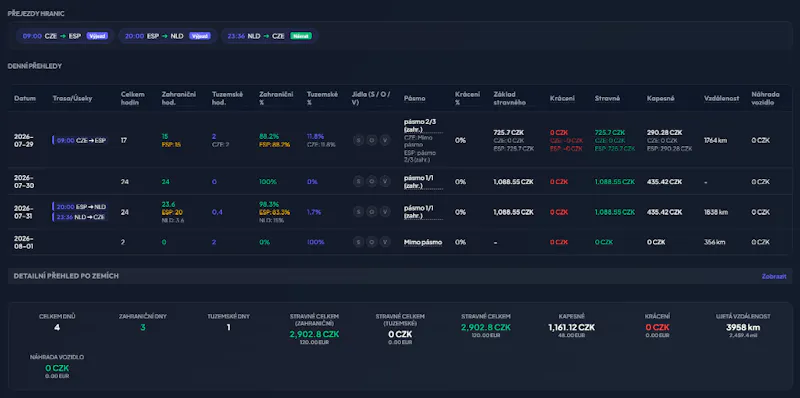Select the 20:00 ESP → NLD border crossing chip
Screen dimensions: 800x398
point(168,36)
